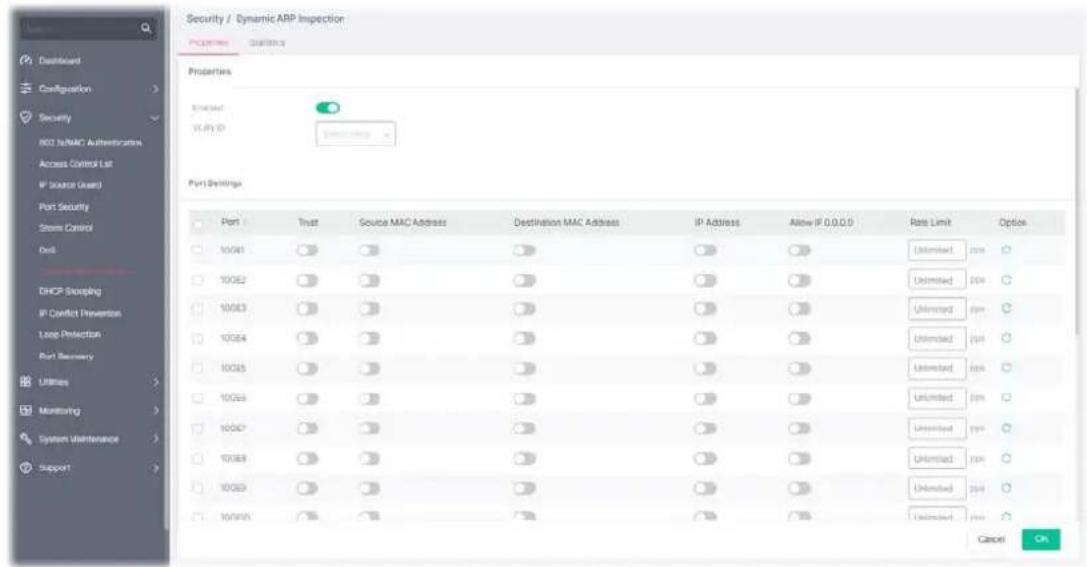Open Storm Control menu item
Viewport: 1087px width, 567px height.
(x=66, y=227)
